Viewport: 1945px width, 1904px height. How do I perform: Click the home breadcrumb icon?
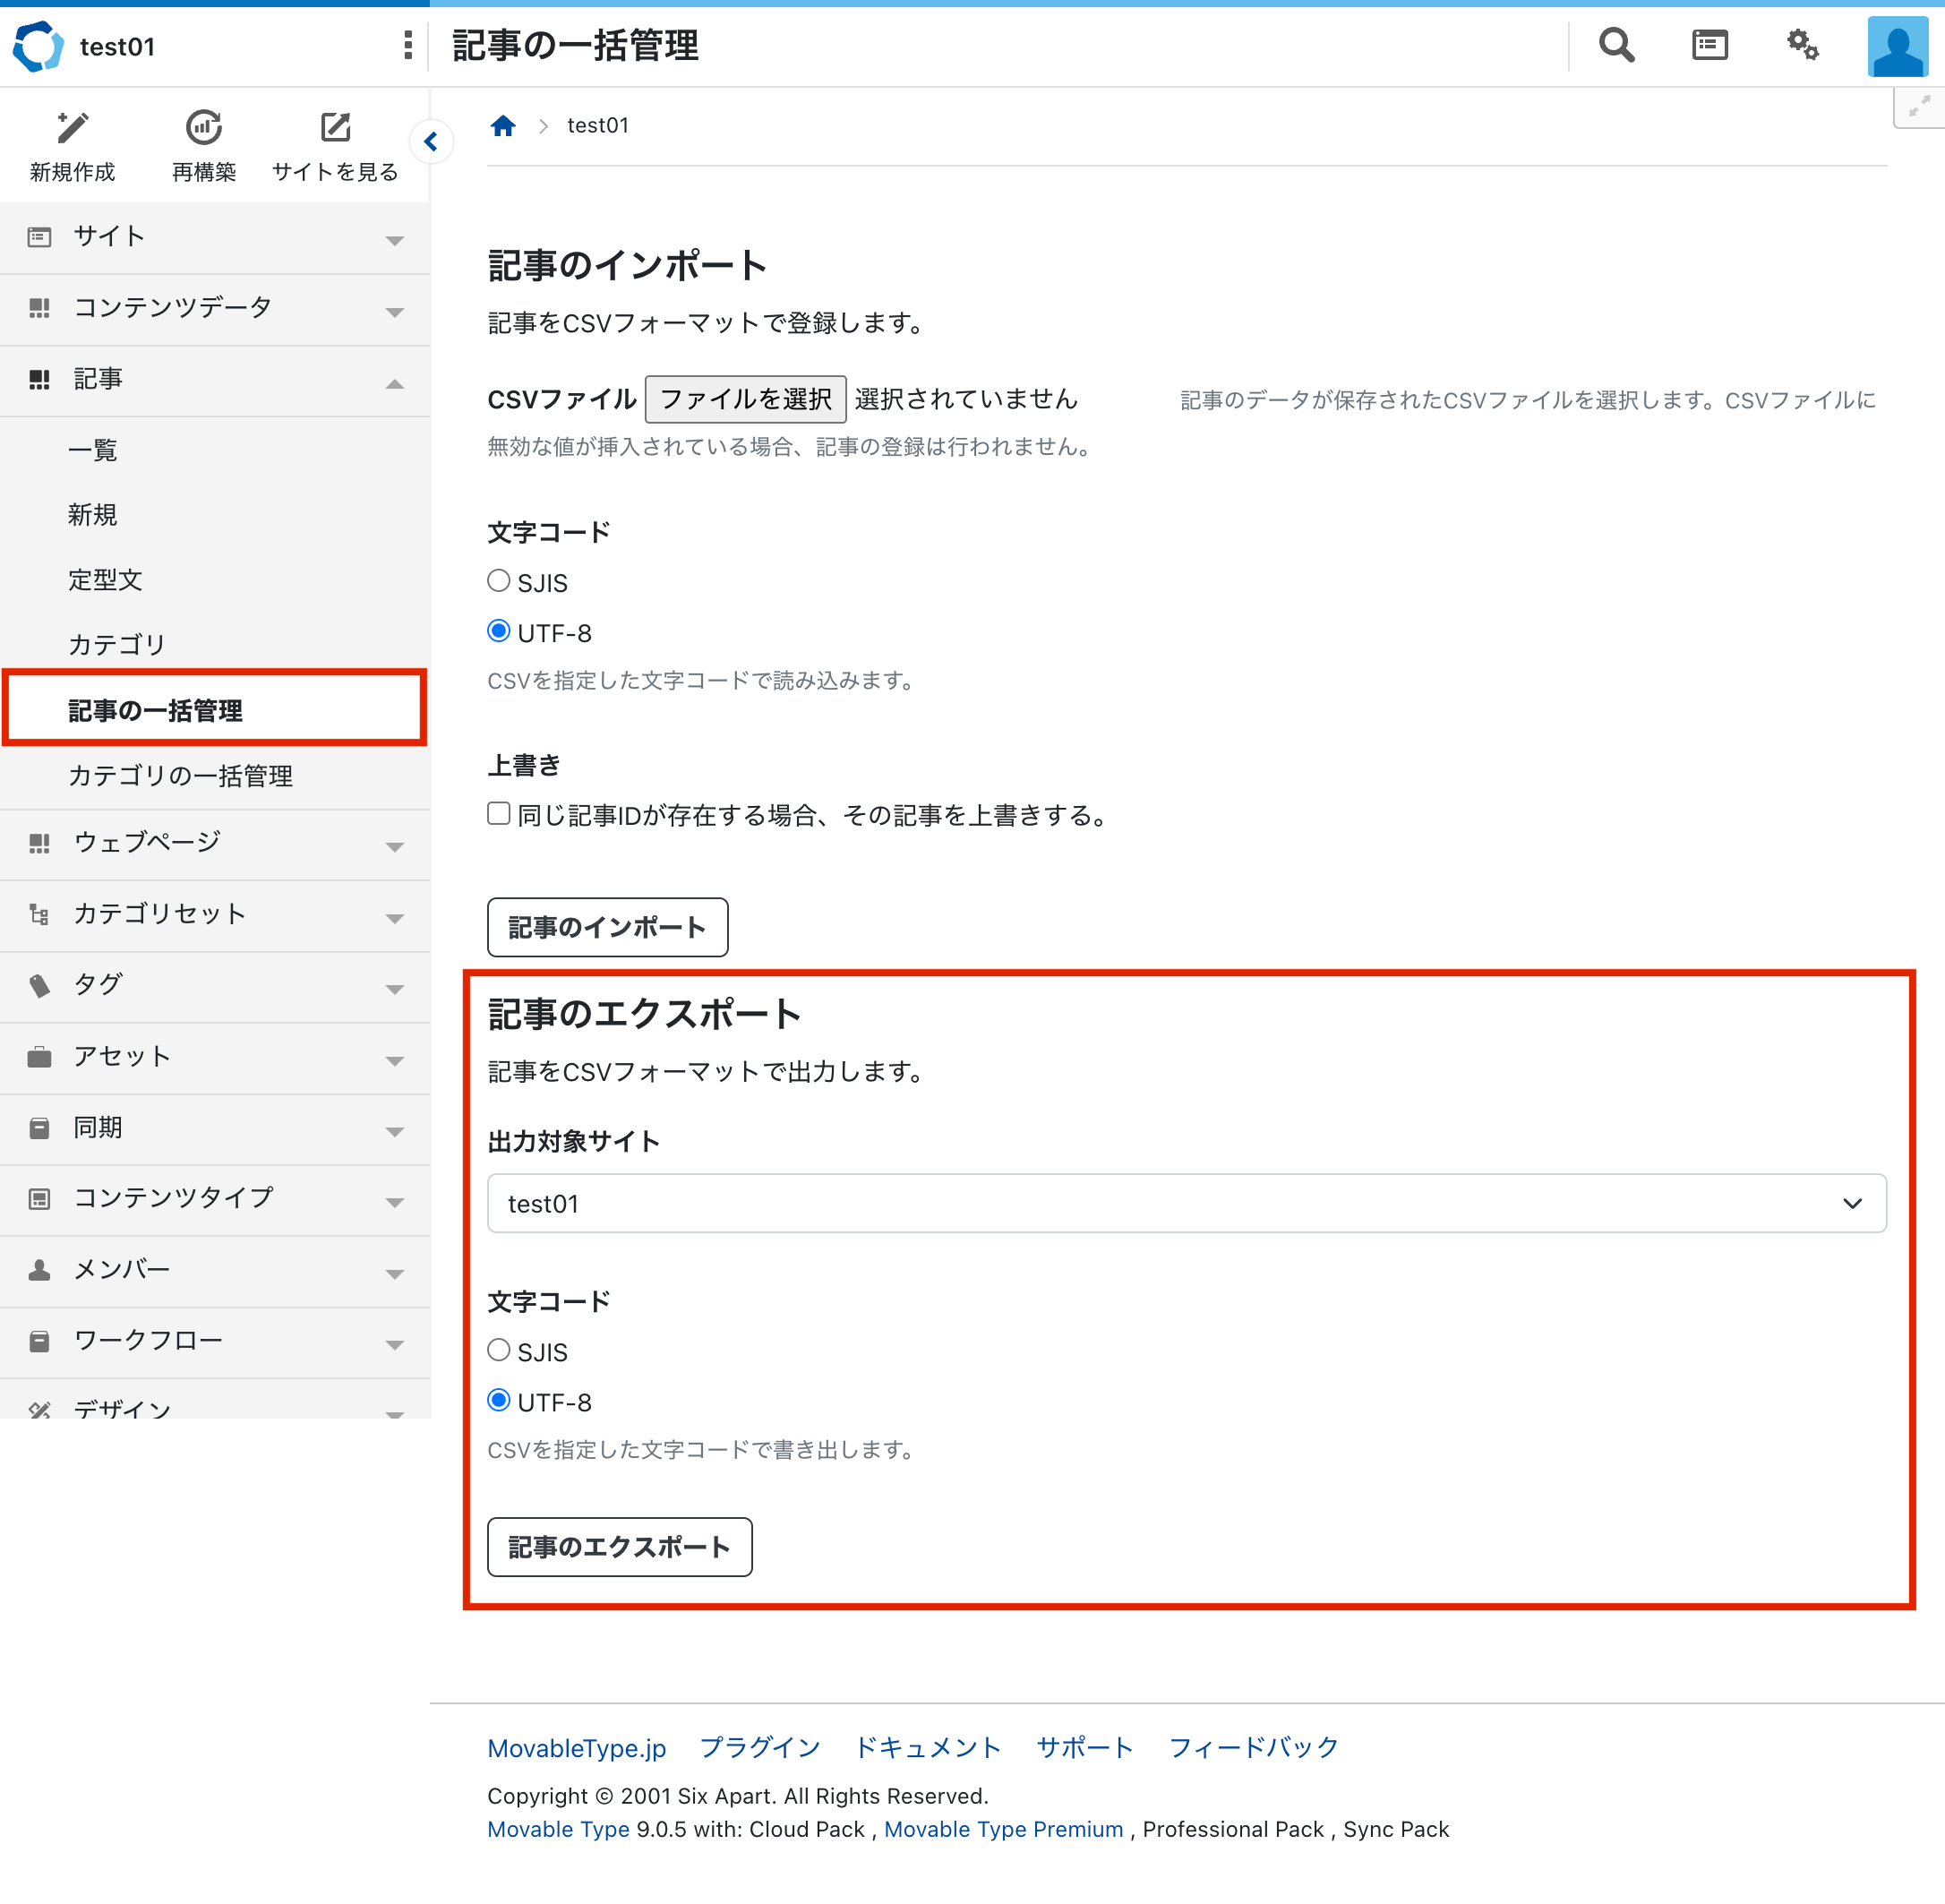click(503, 126)
